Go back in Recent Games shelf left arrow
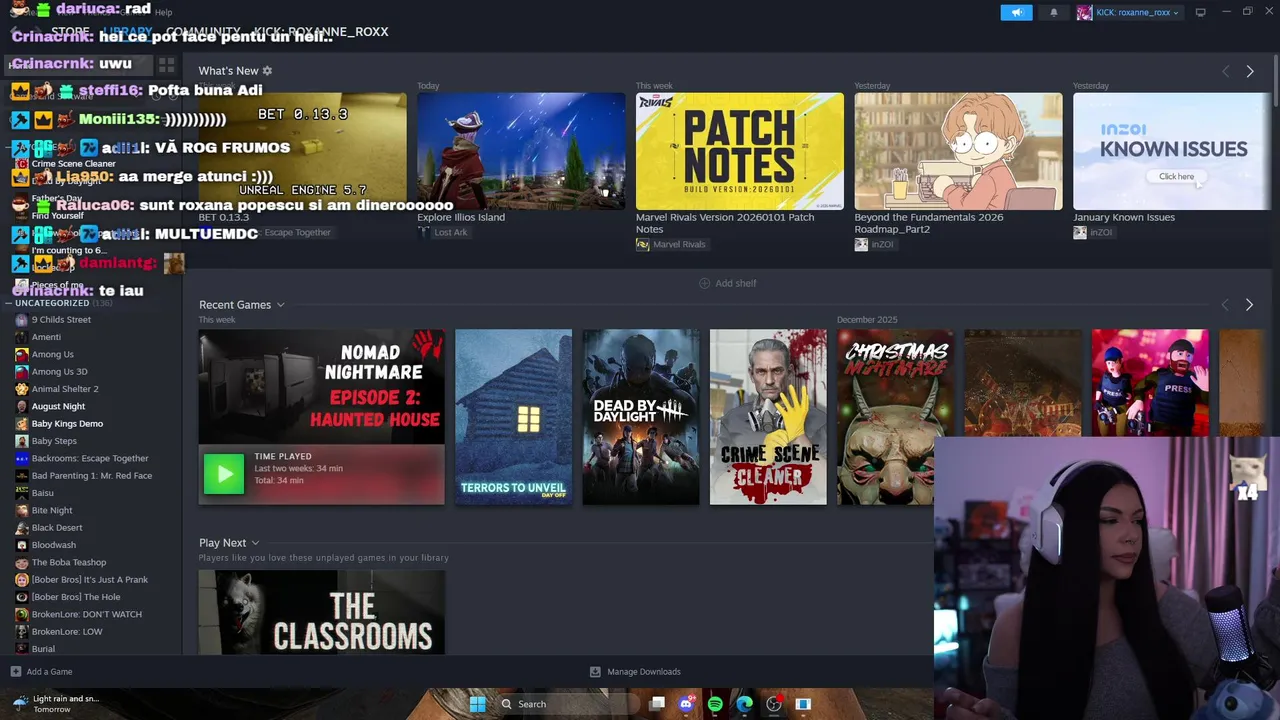This screenshot has height=720, width=1280. coord(1225,304)
